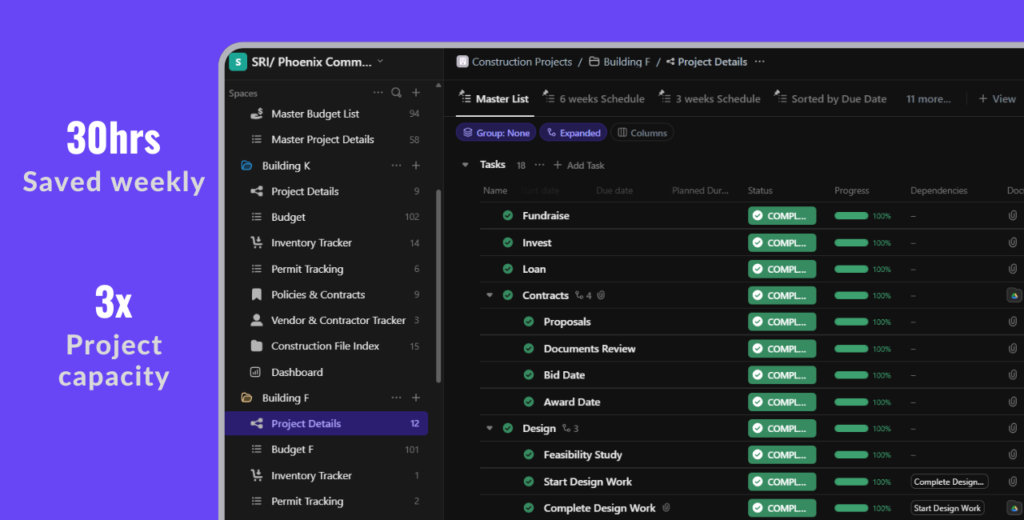Toggle the Fundraise task complete checkmark

508,216
